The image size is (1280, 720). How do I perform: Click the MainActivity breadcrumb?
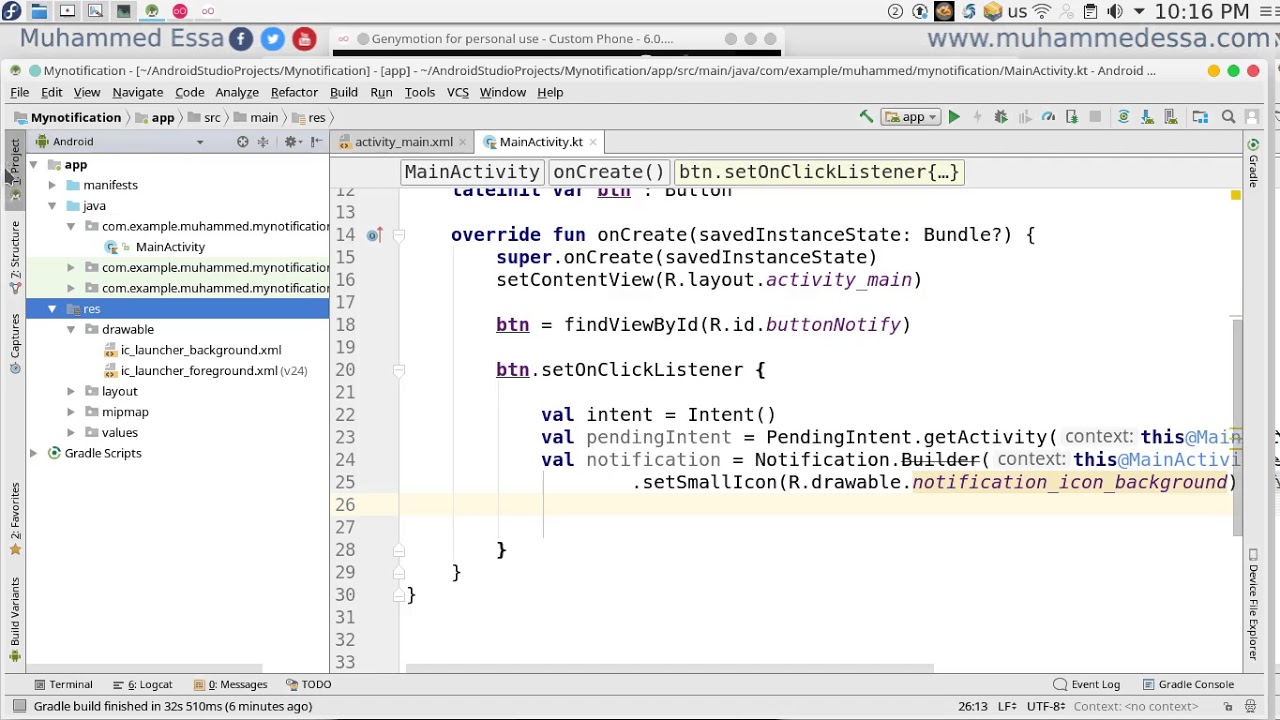pos(472,172)
